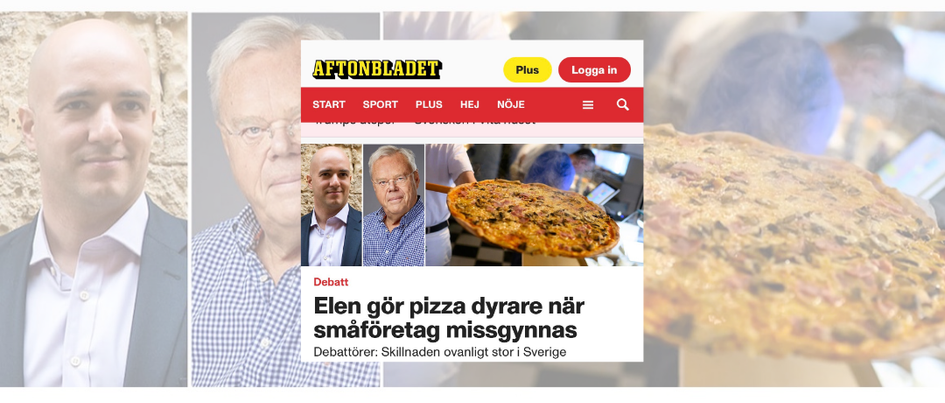Click the yellow Plus button
This screenshot has width=945, height=403.
(527, 70)
